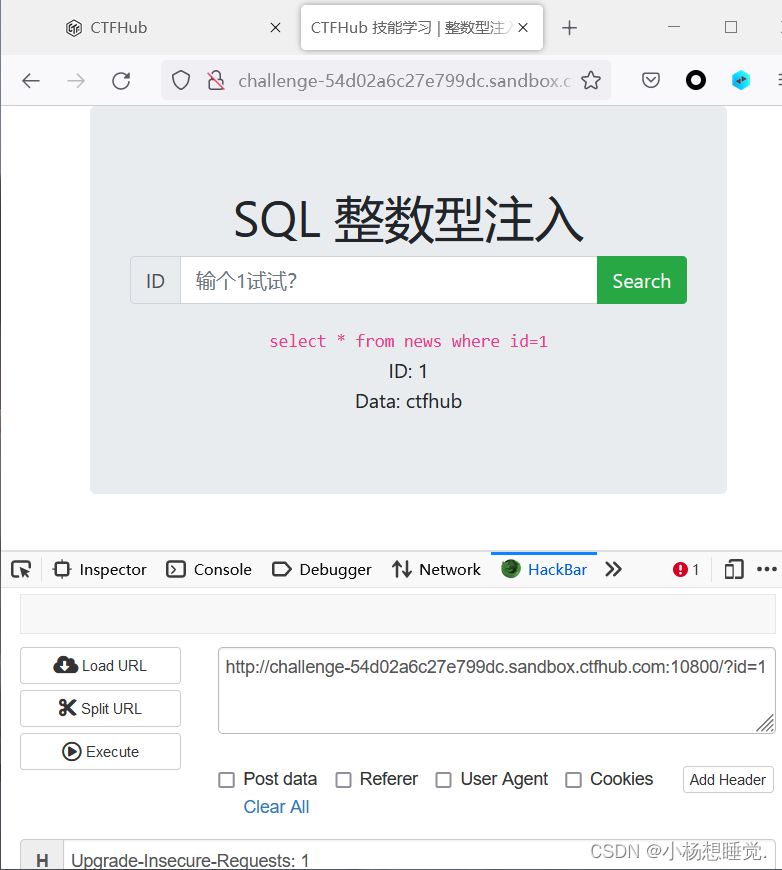The width and height of the screenshot is (782, 870).
Task: Click the browser forward arrow
Action: click(x=76, y=81)
